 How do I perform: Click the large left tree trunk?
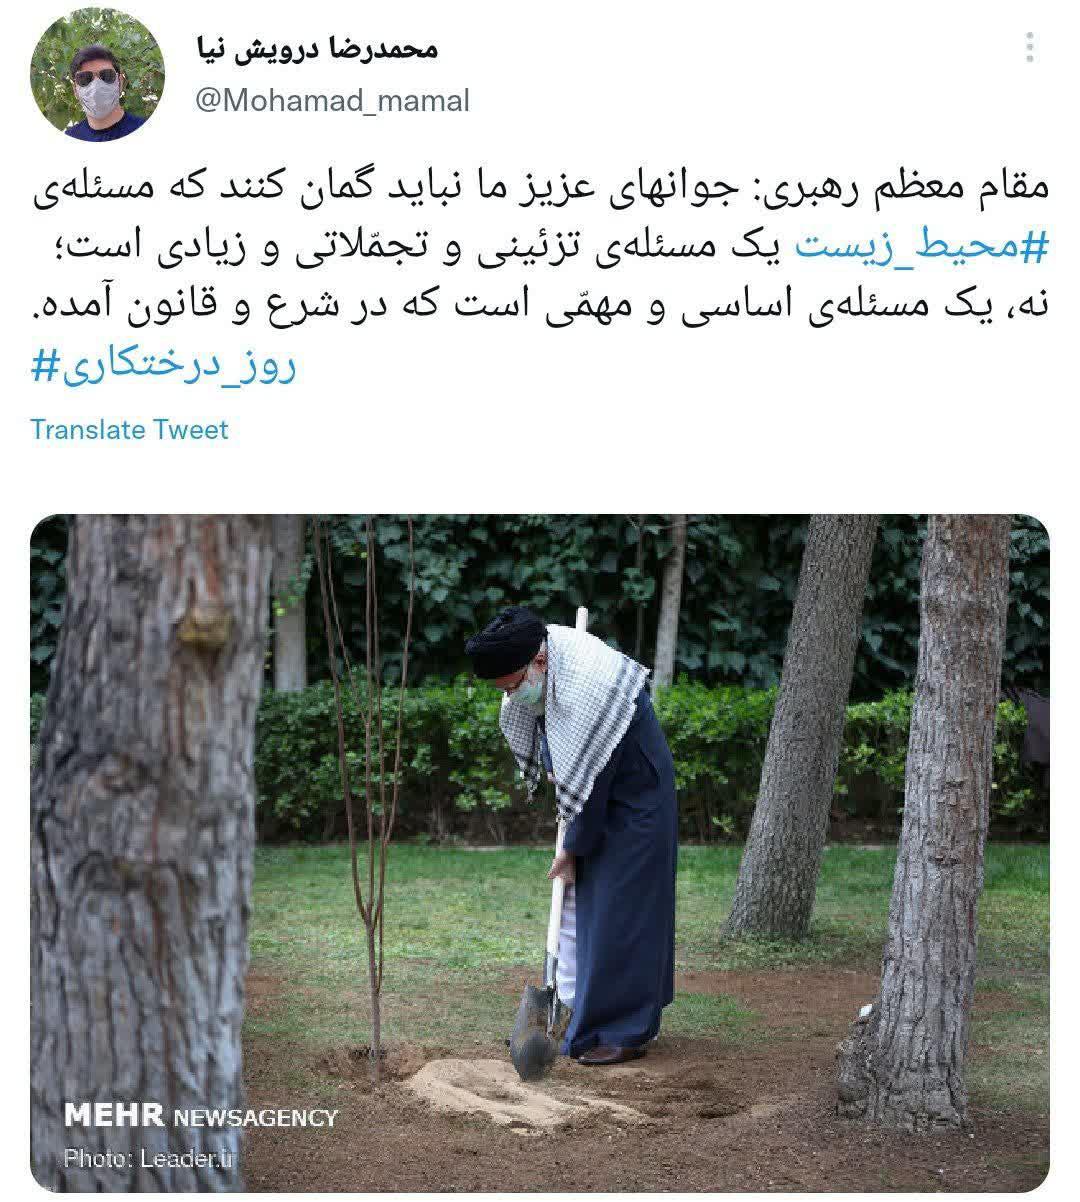[145, 850]
